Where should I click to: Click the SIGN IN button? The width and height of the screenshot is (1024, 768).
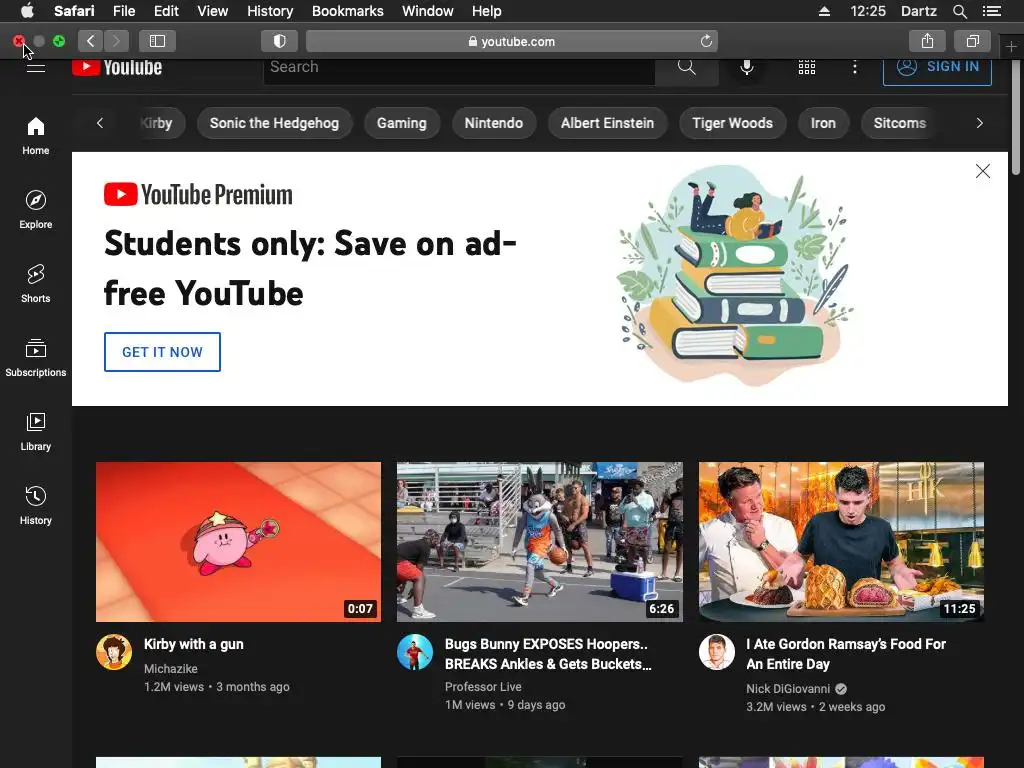[937, 67]
